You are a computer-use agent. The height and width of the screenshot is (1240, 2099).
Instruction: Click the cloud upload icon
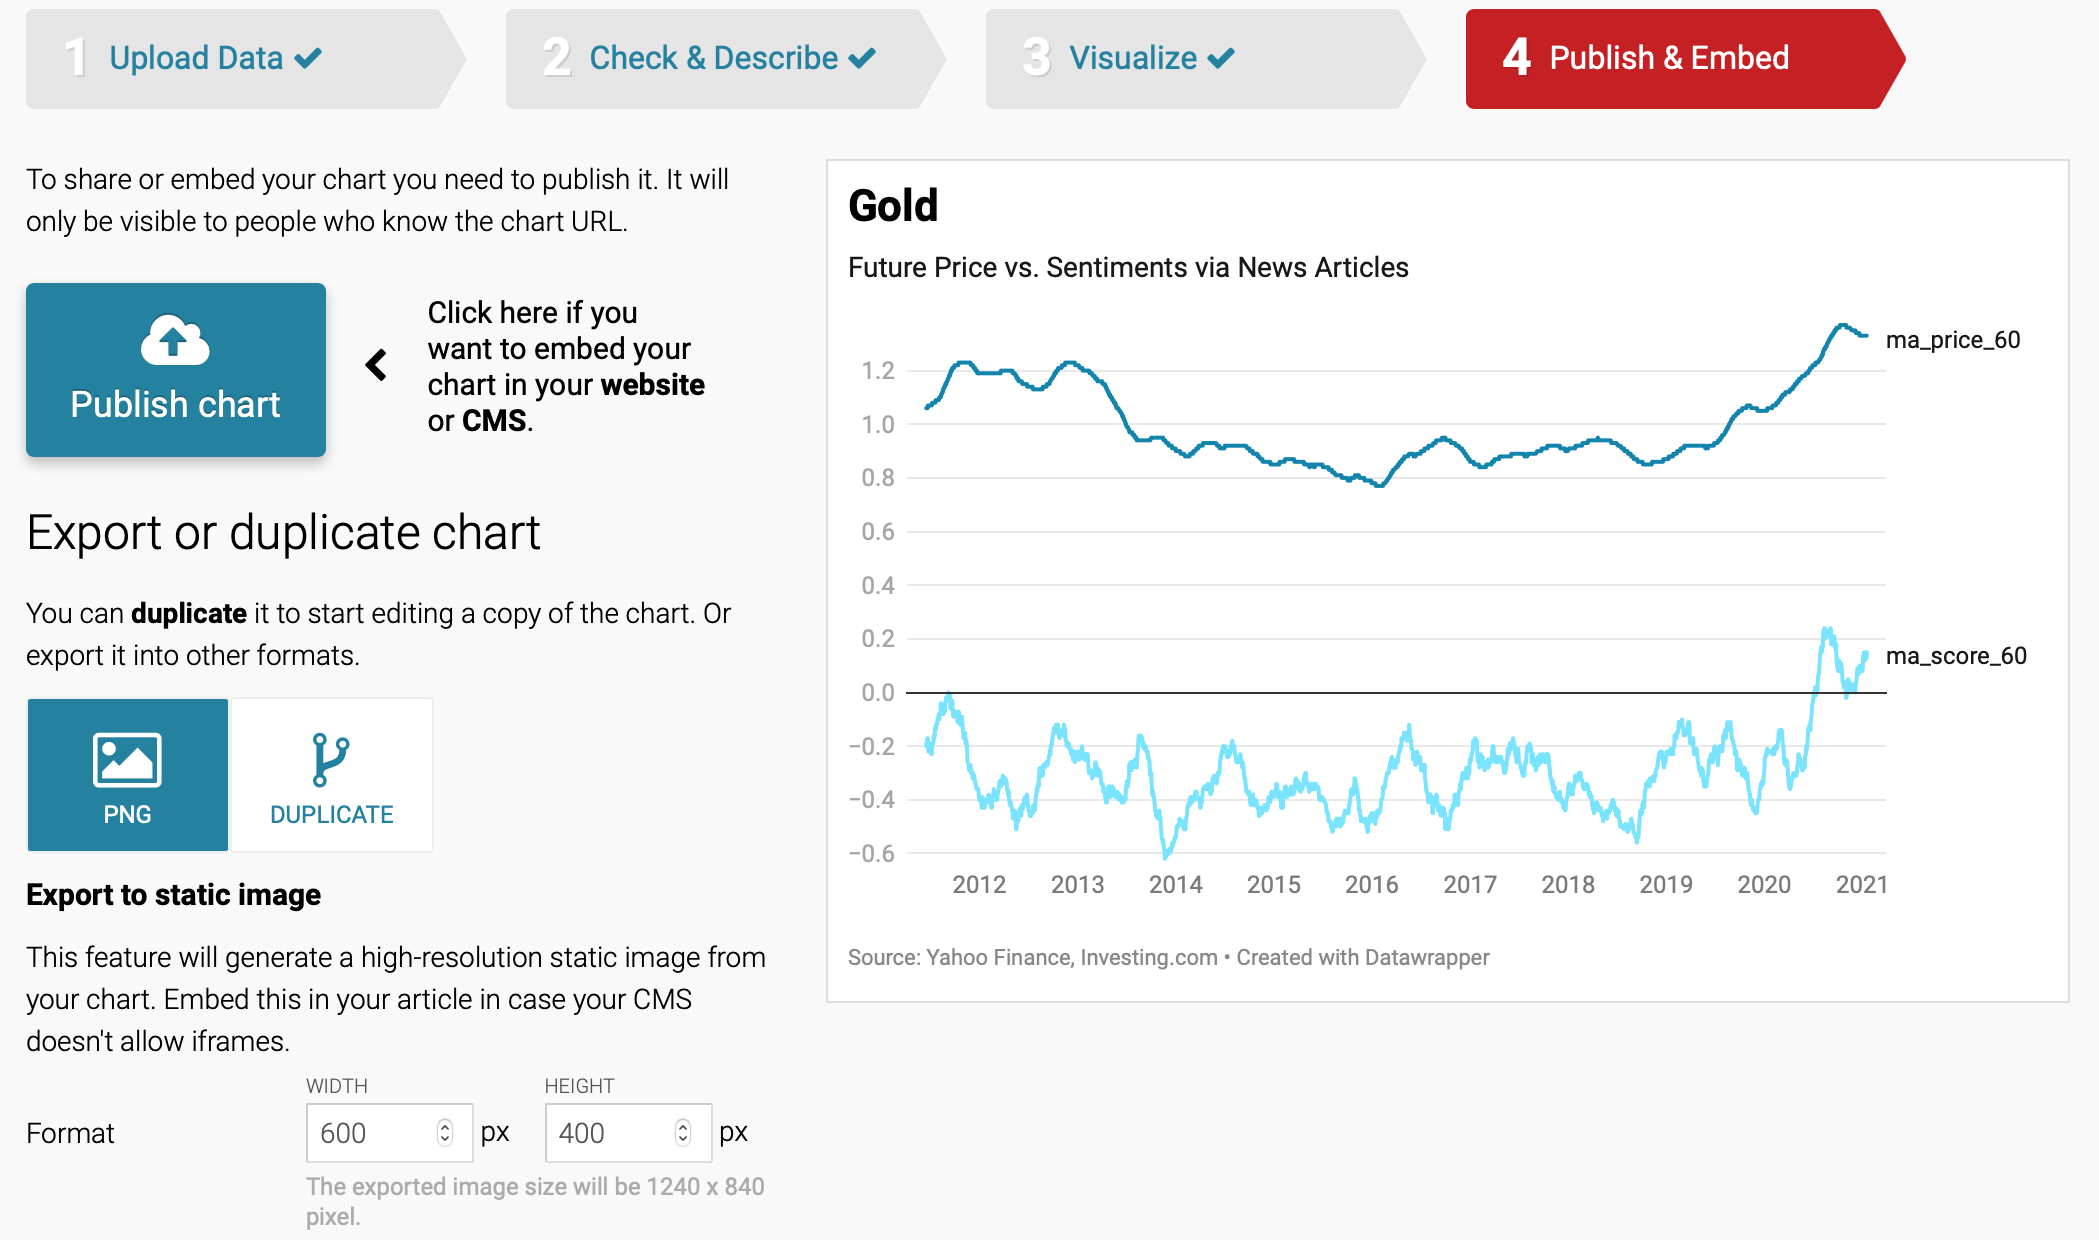coord(175,341)
